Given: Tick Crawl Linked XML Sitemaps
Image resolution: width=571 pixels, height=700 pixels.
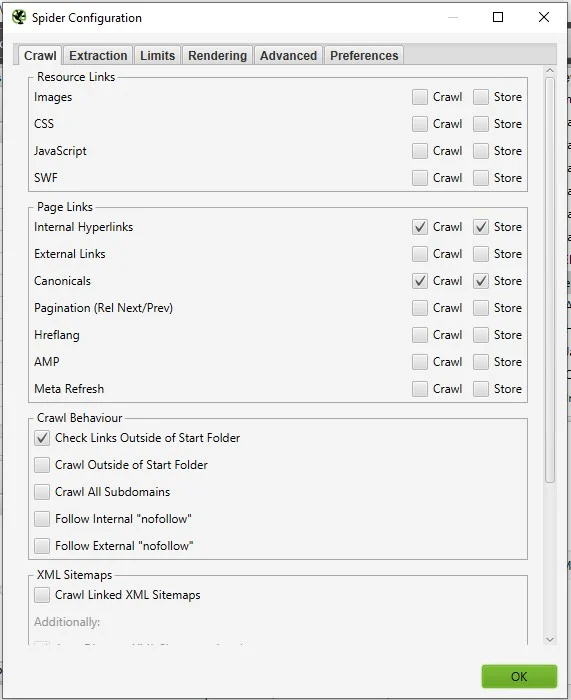Looking at the screenshot, I should point(42,595).
